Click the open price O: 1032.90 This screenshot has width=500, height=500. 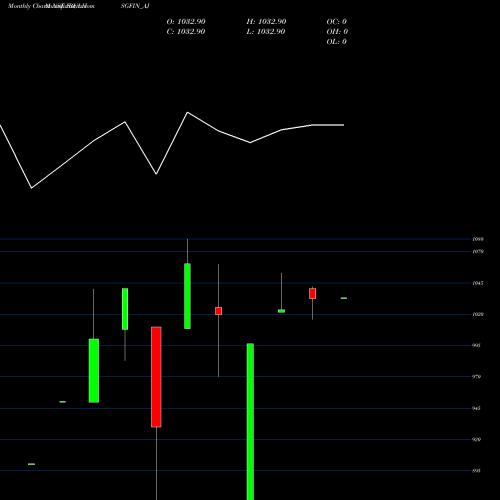[x=186, y=21]
